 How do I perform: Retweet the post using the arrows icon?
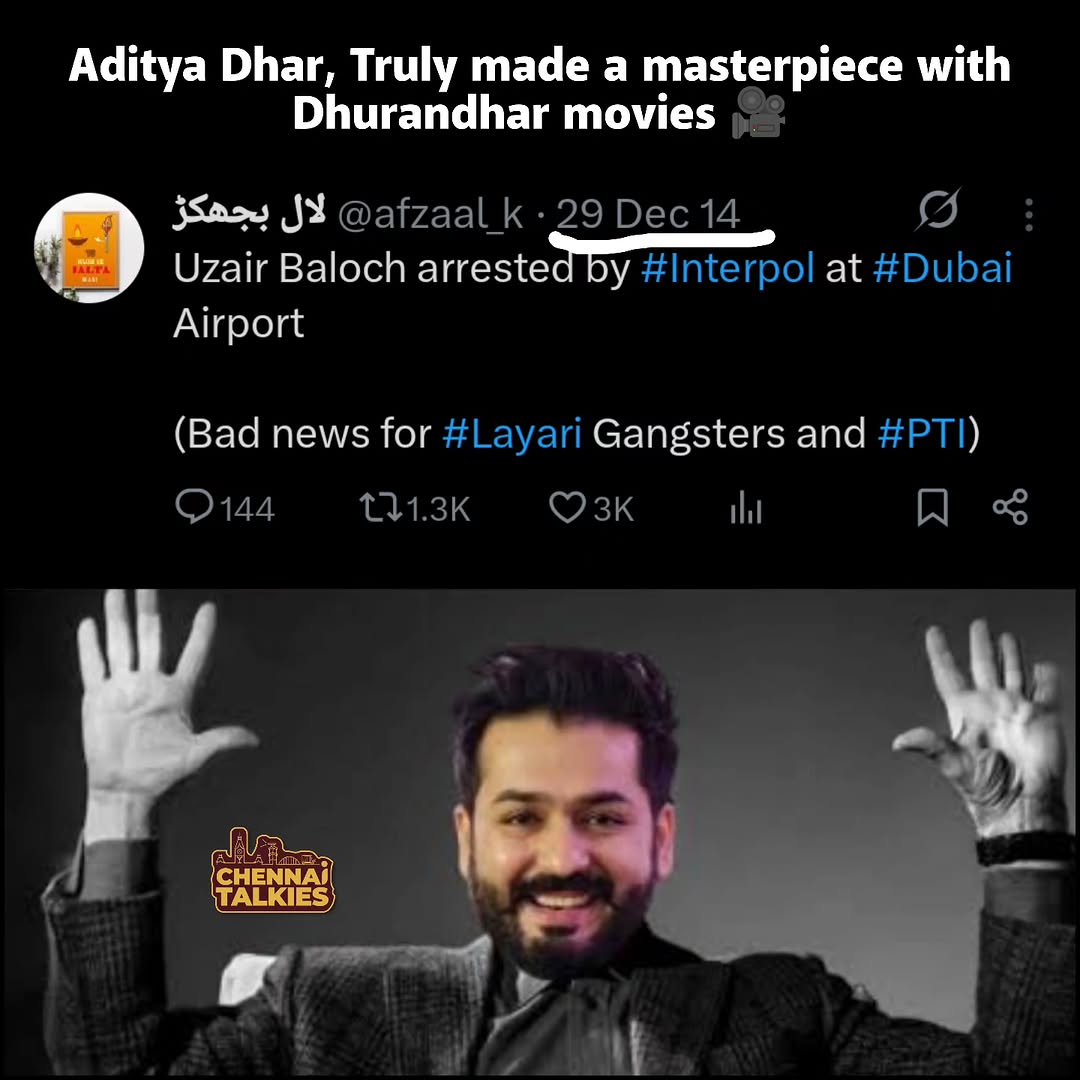tap(381, 507)
